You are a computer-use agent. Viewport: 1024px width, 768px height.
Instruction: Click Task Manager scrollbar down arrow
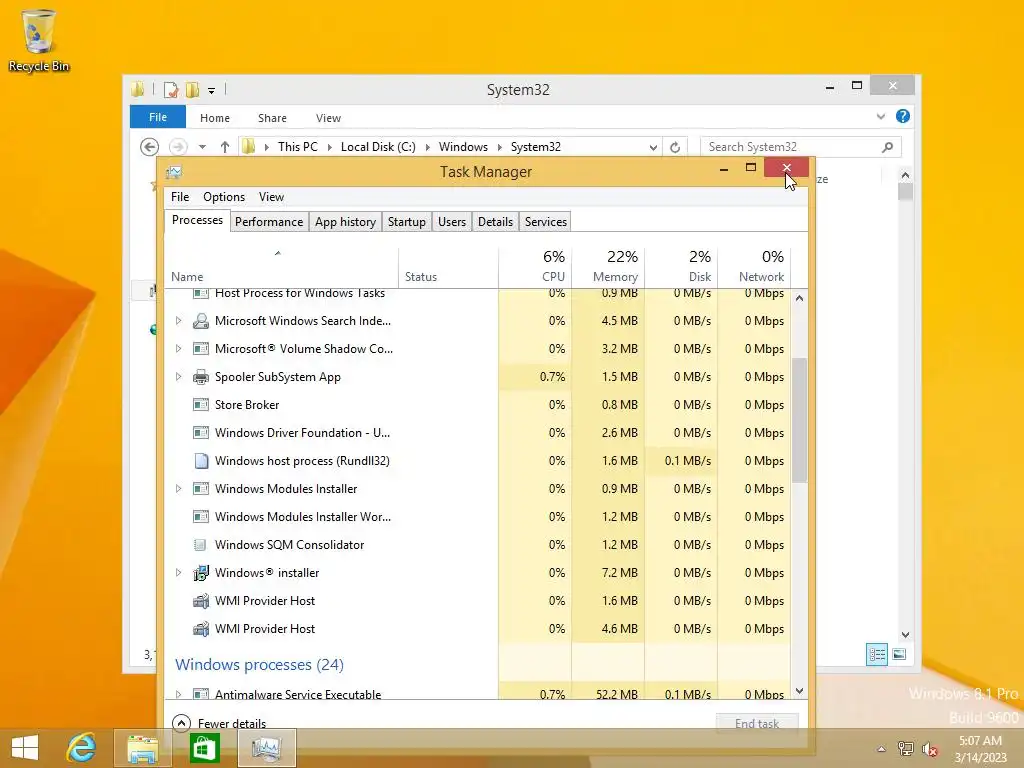(x=799, y=691)
